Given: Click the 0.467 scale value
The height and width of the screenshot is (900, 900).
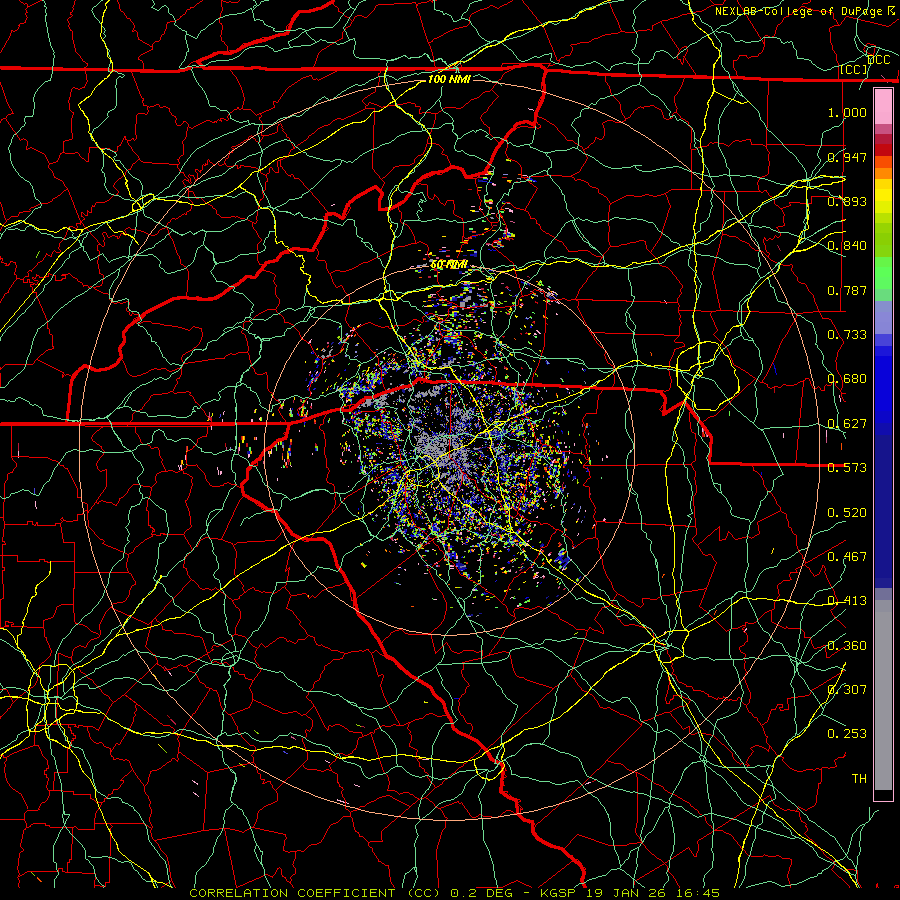Looking at the screenshot, I should pyautogui.click(x=847, y=557).
